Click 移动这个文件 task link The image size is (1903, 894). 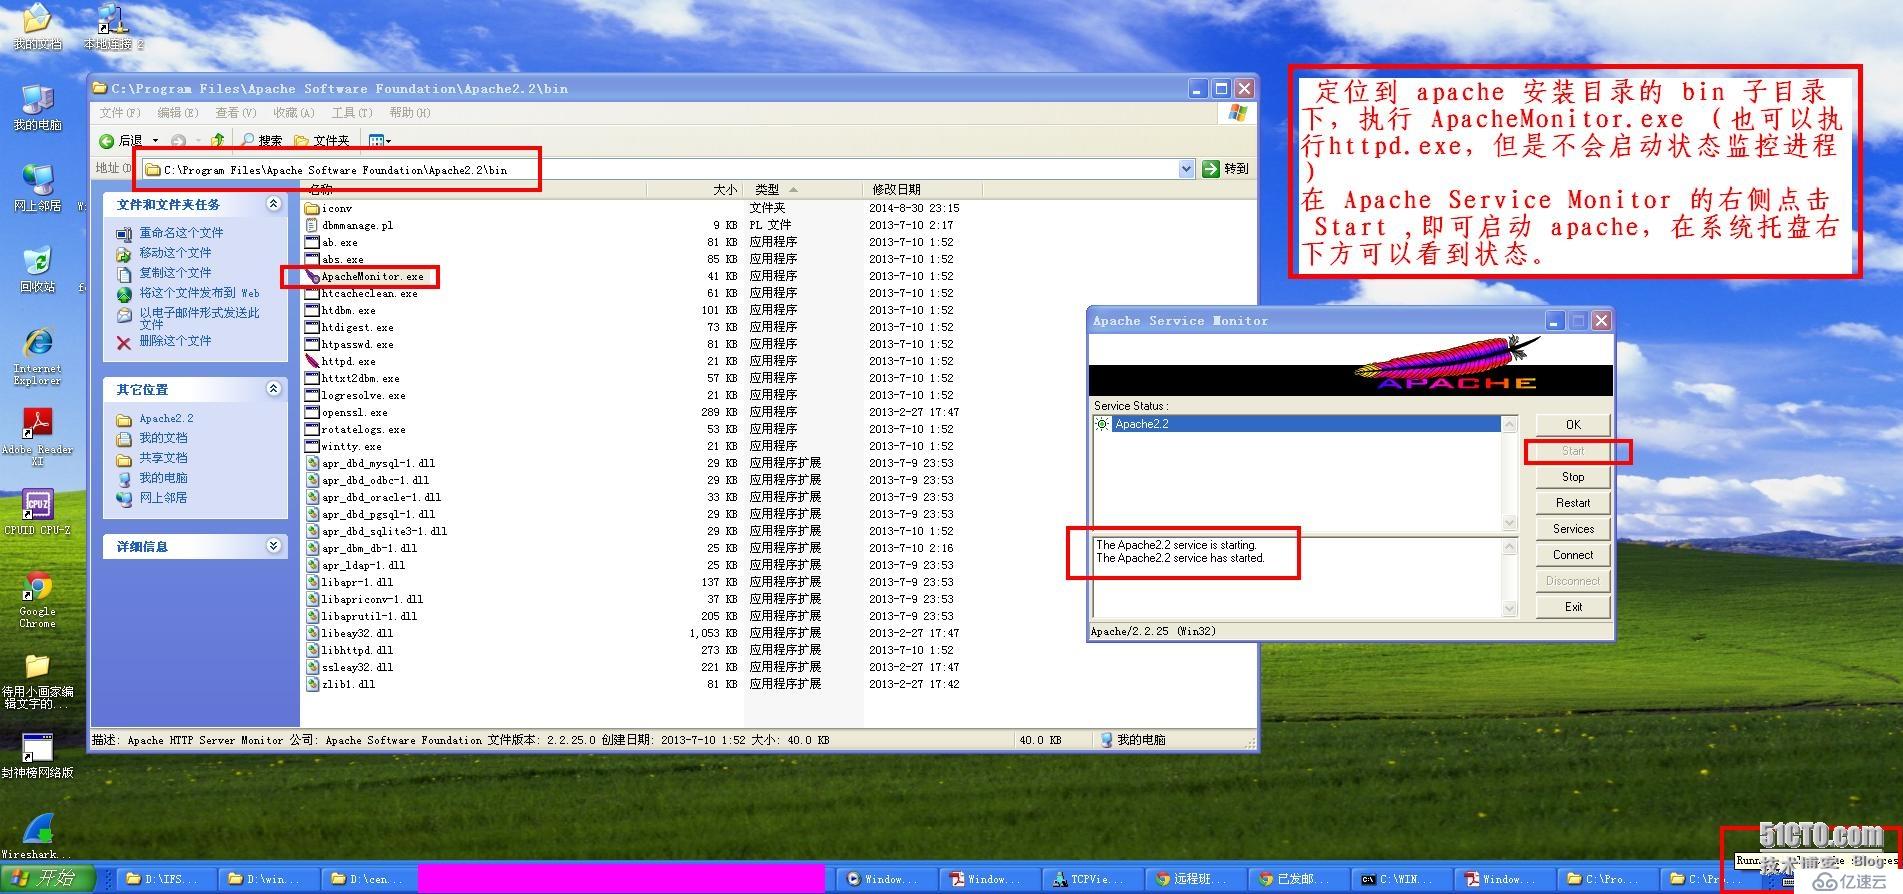coord(175,253)
